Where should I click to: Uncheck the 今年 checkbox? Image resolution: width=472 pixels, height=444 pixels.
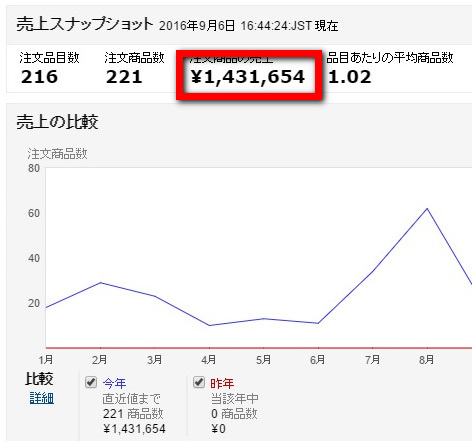click(91, 382)
